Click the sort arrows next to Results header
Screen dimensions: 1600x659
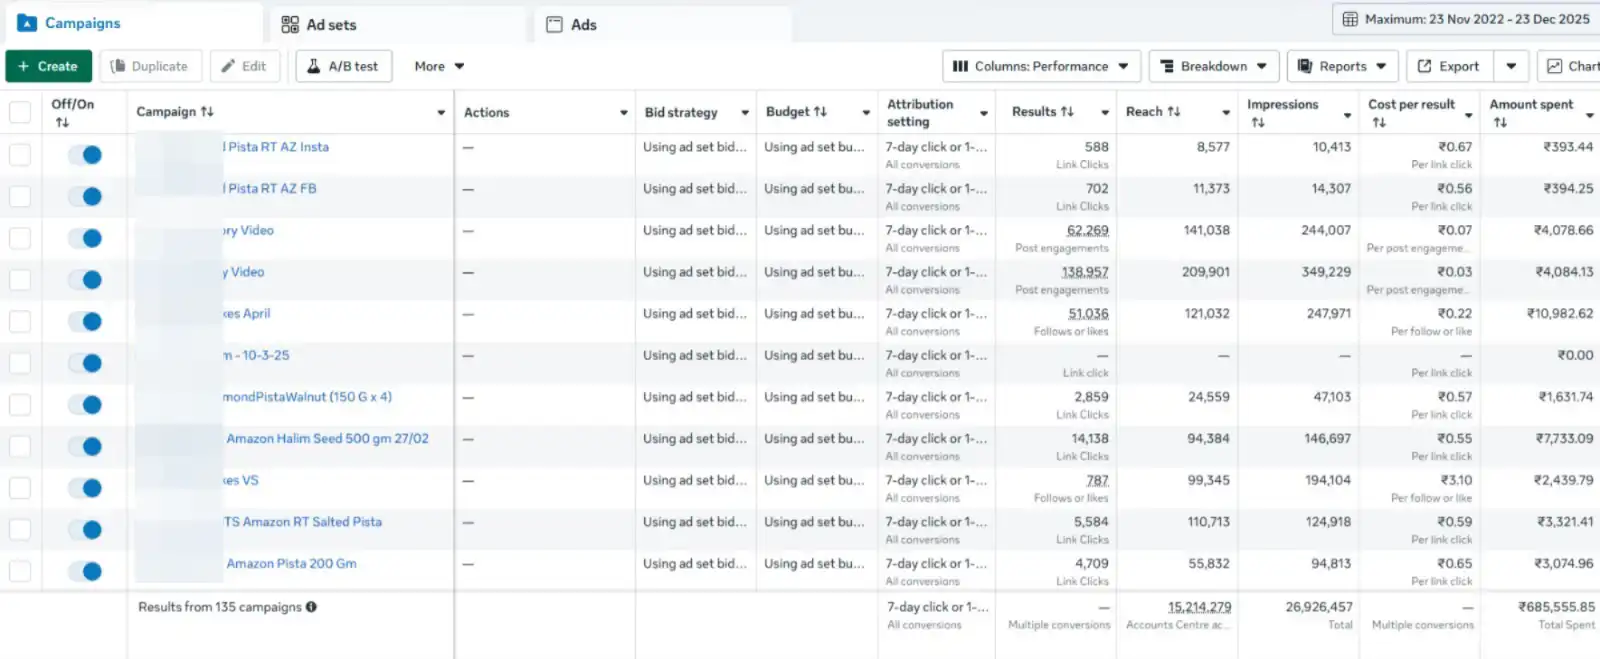click(x=1067, y=112)
